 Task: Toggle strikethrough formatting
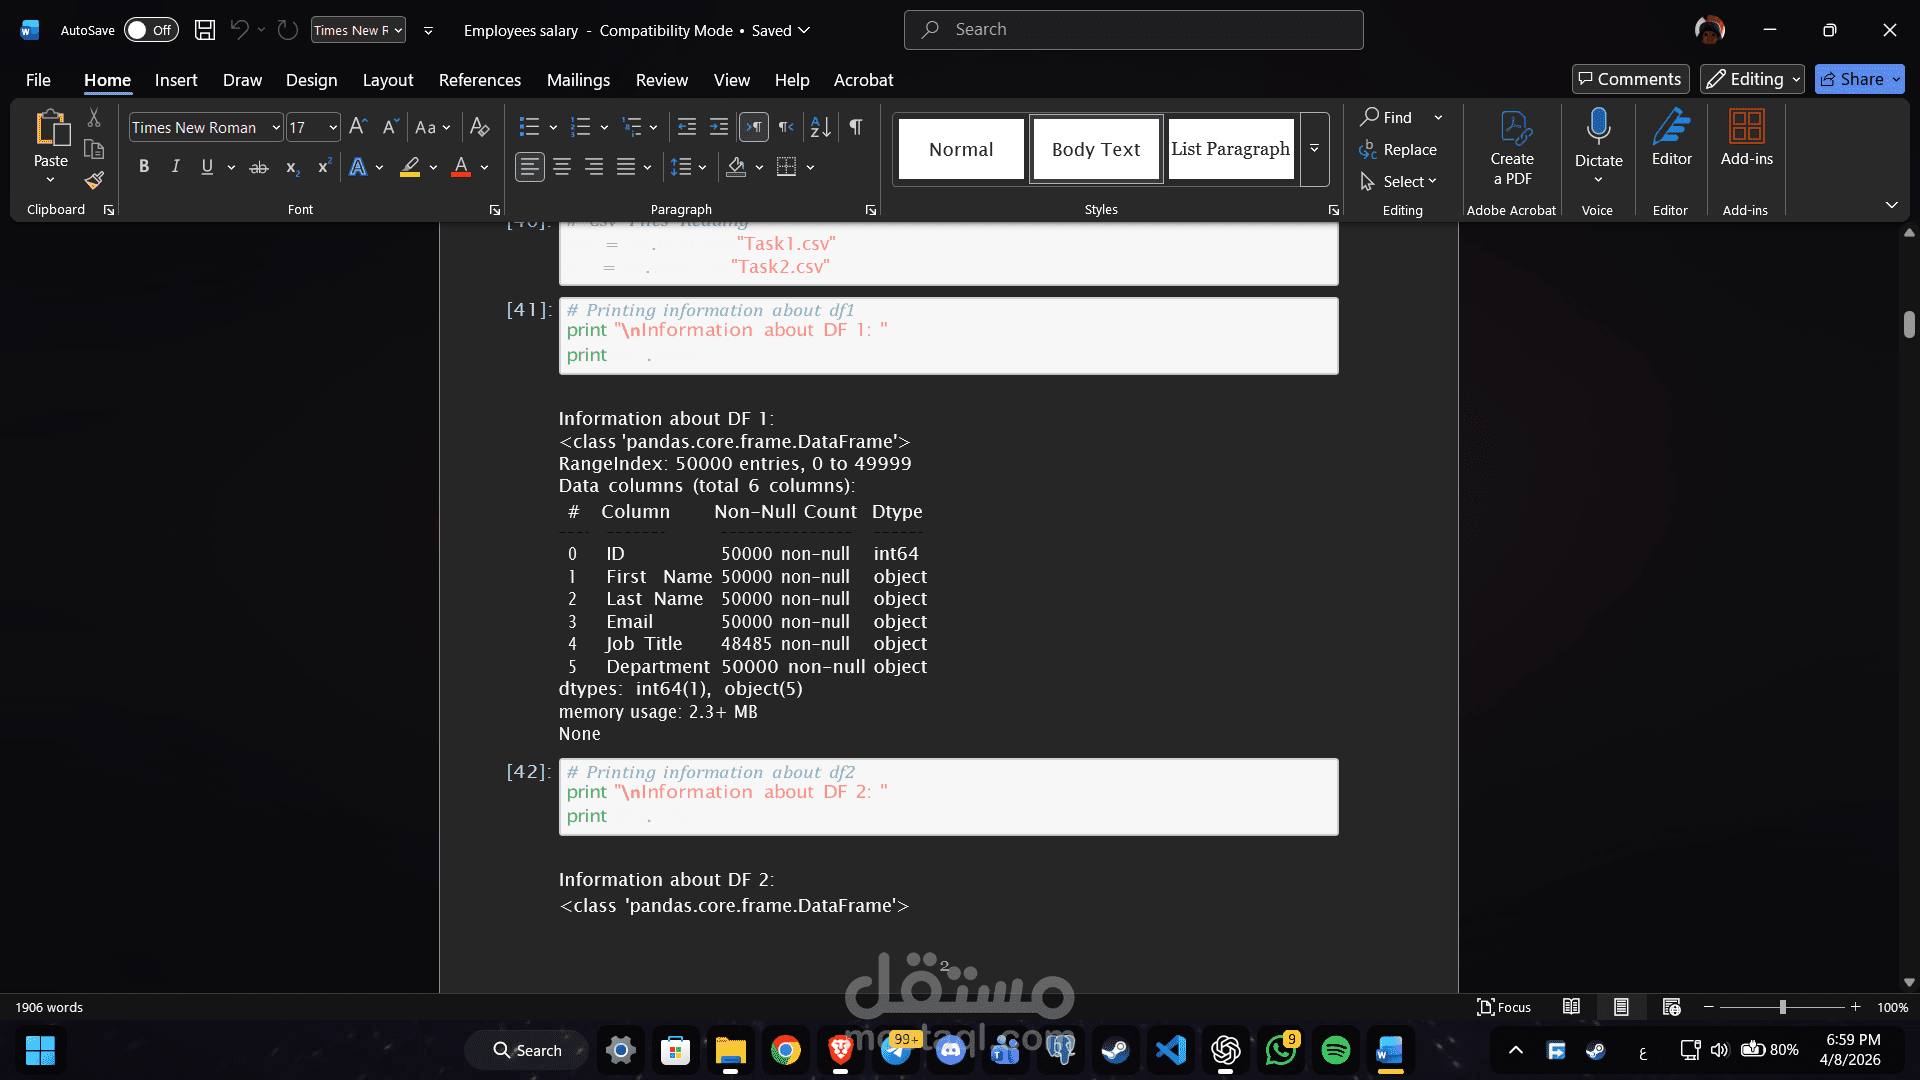[258, 167]
